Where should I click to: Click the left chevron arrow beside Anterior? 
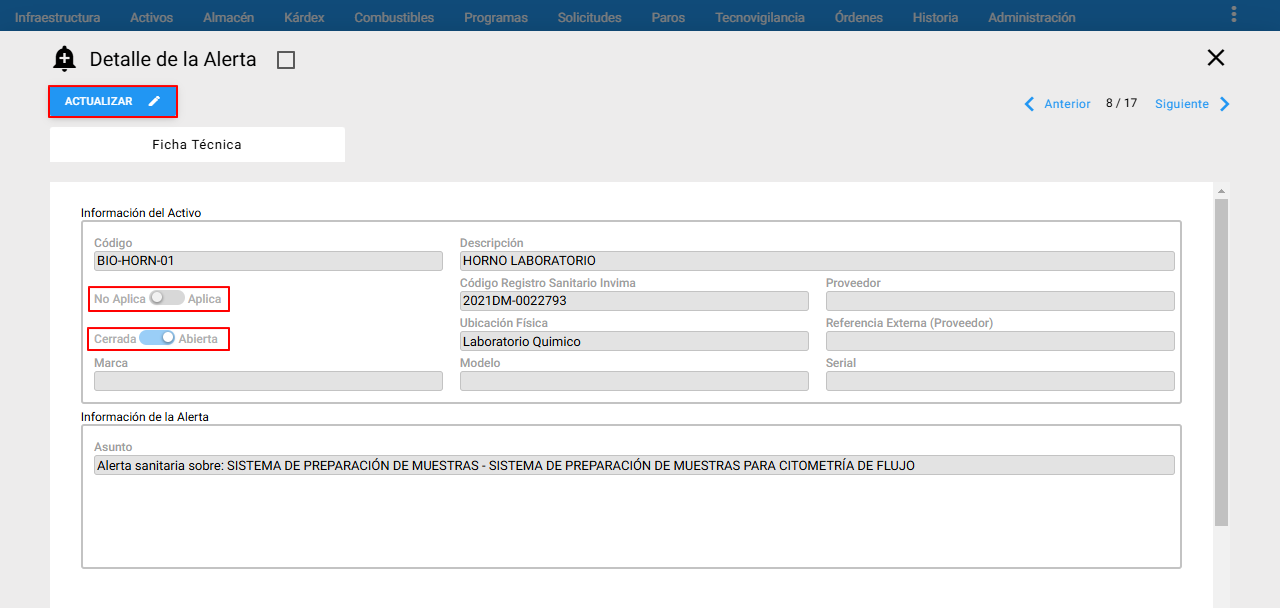coord(1029,104)
